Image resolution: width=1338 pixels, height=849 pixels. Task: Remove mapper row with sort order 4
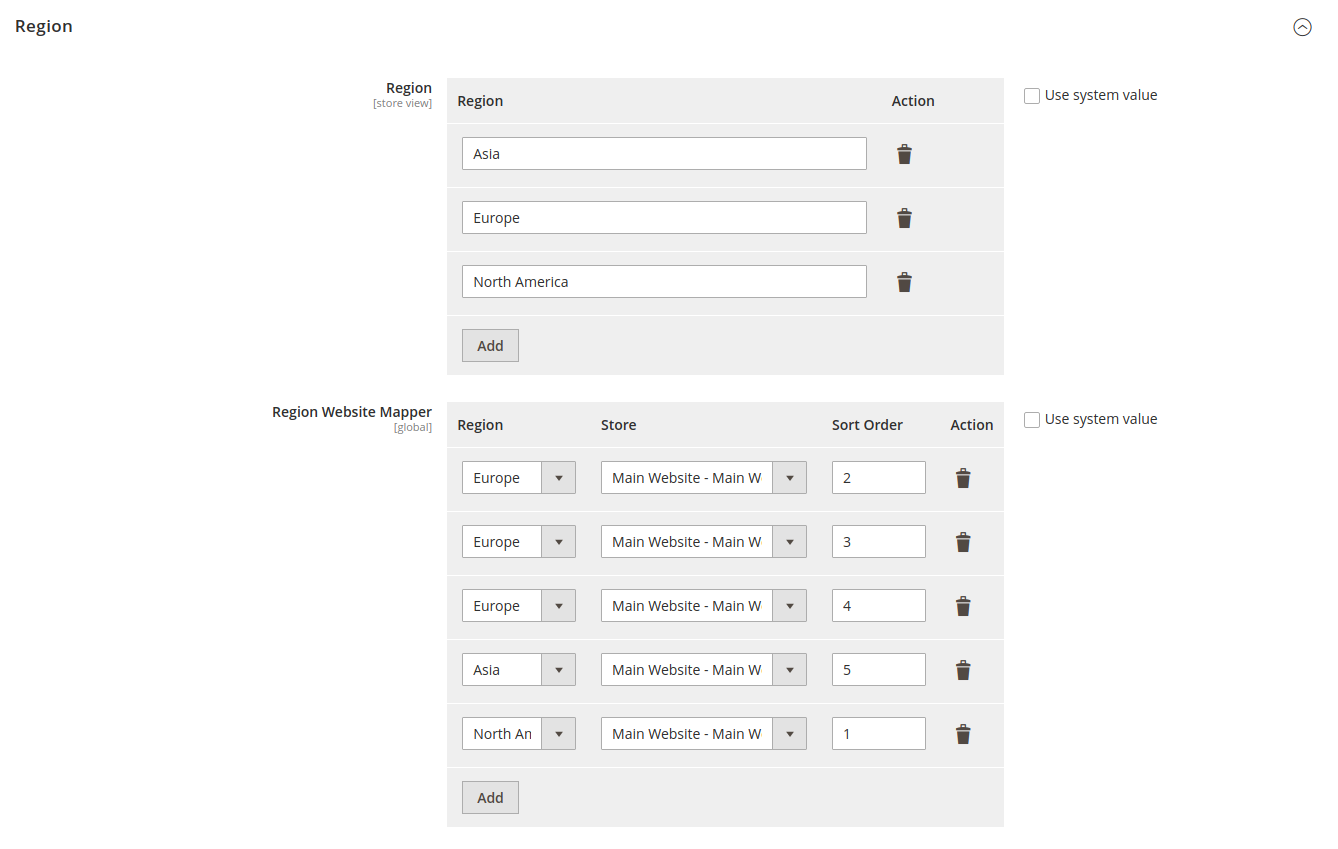tap(963, 606)
